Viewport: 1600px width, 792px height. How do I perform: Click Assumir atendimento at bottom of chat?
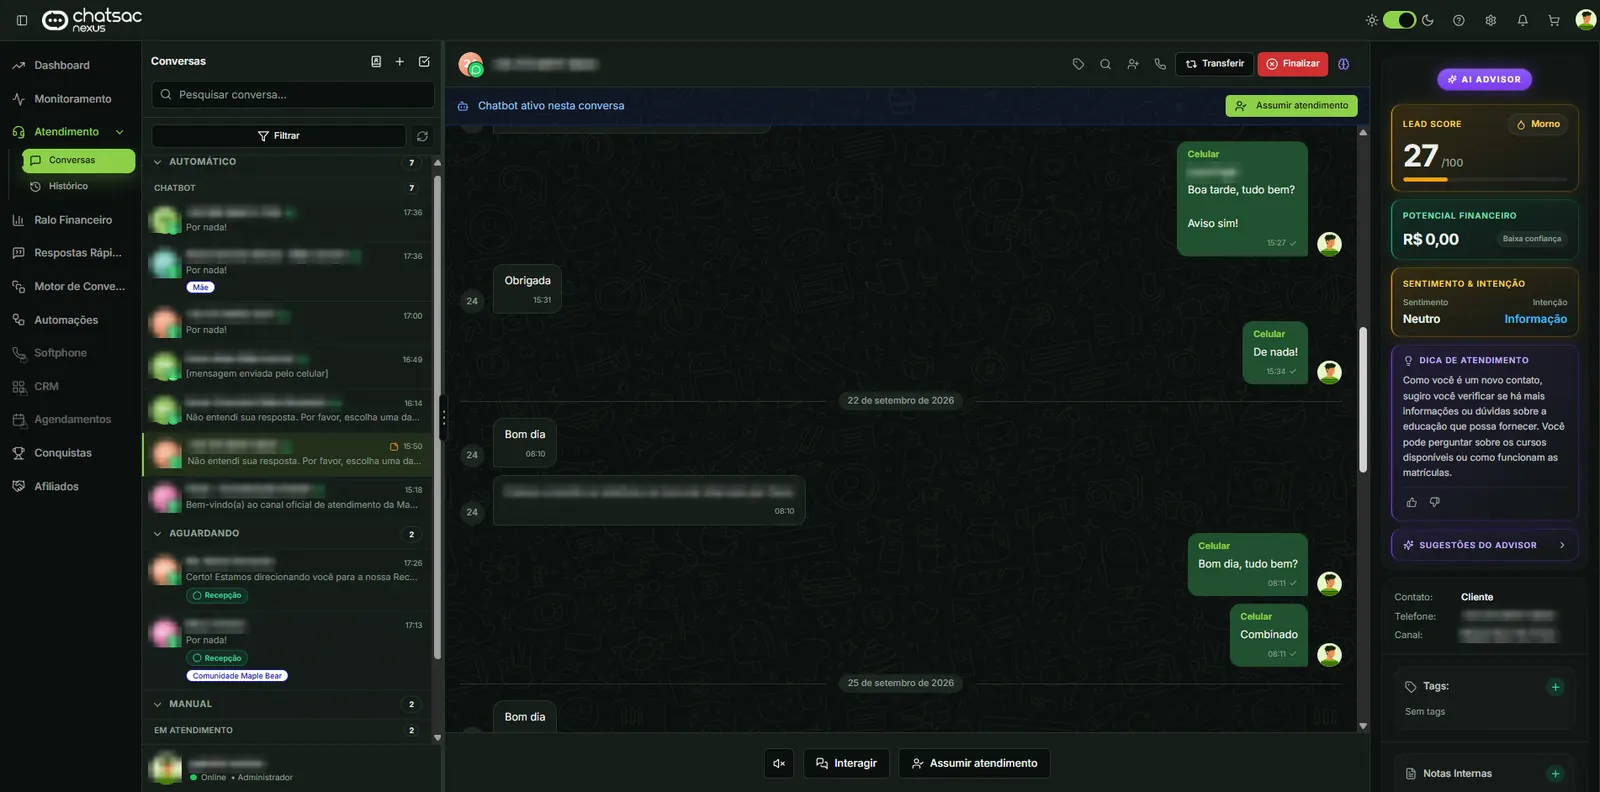974,763
